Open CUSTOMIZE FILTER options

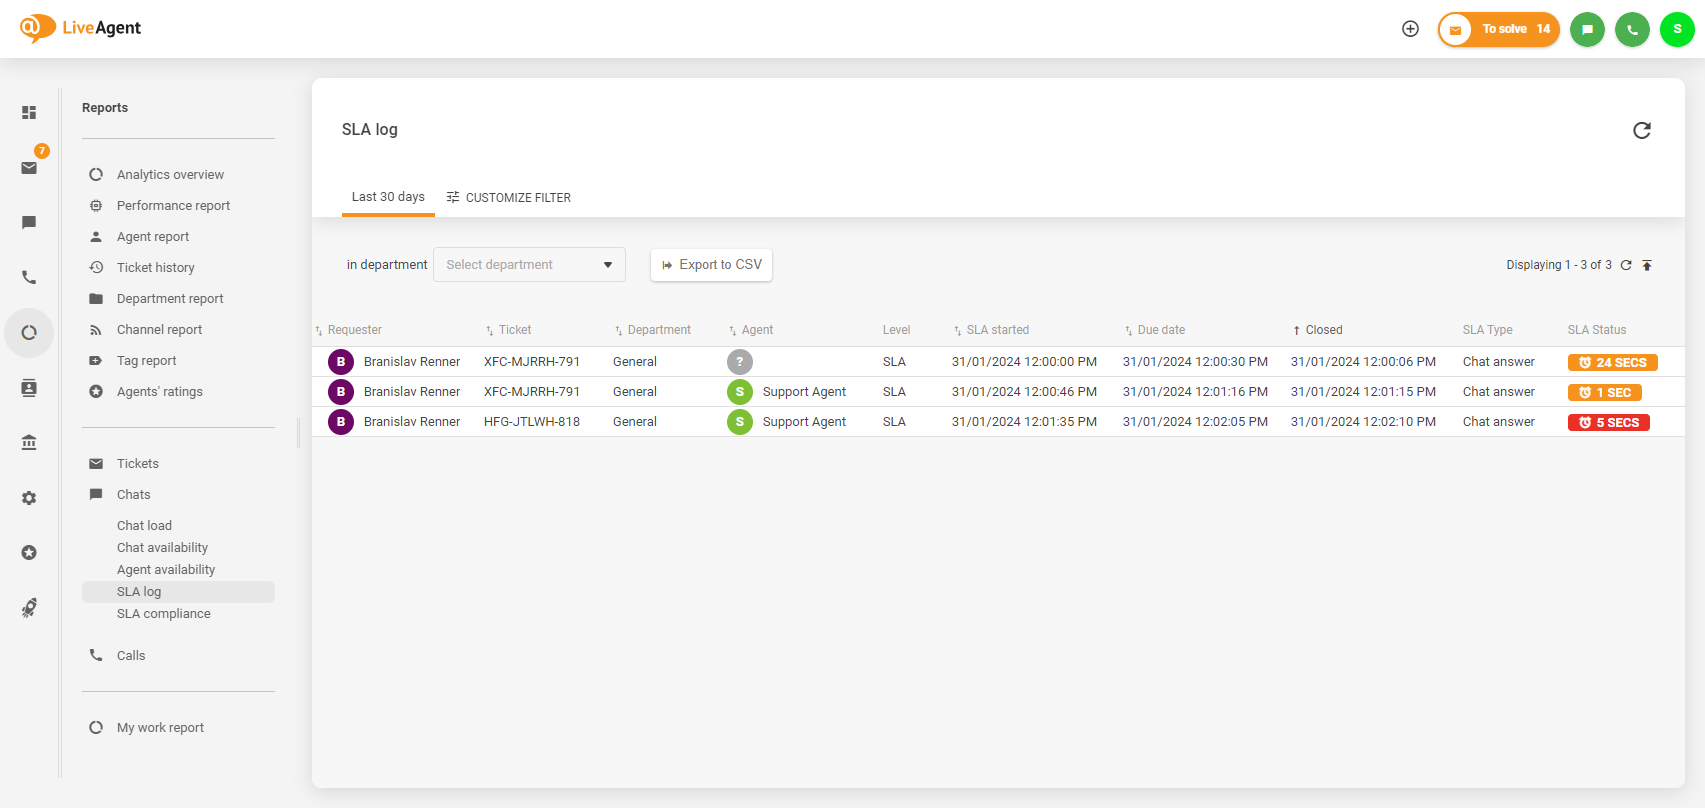click(509, 198)
